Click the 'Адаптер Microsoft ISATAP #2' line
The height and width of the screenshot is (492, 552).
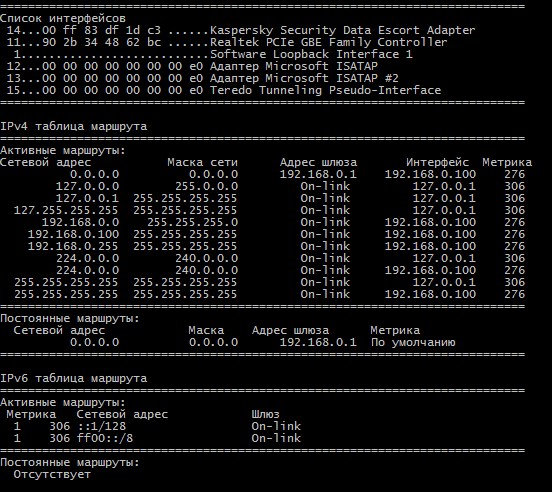(x=202, y=78)
